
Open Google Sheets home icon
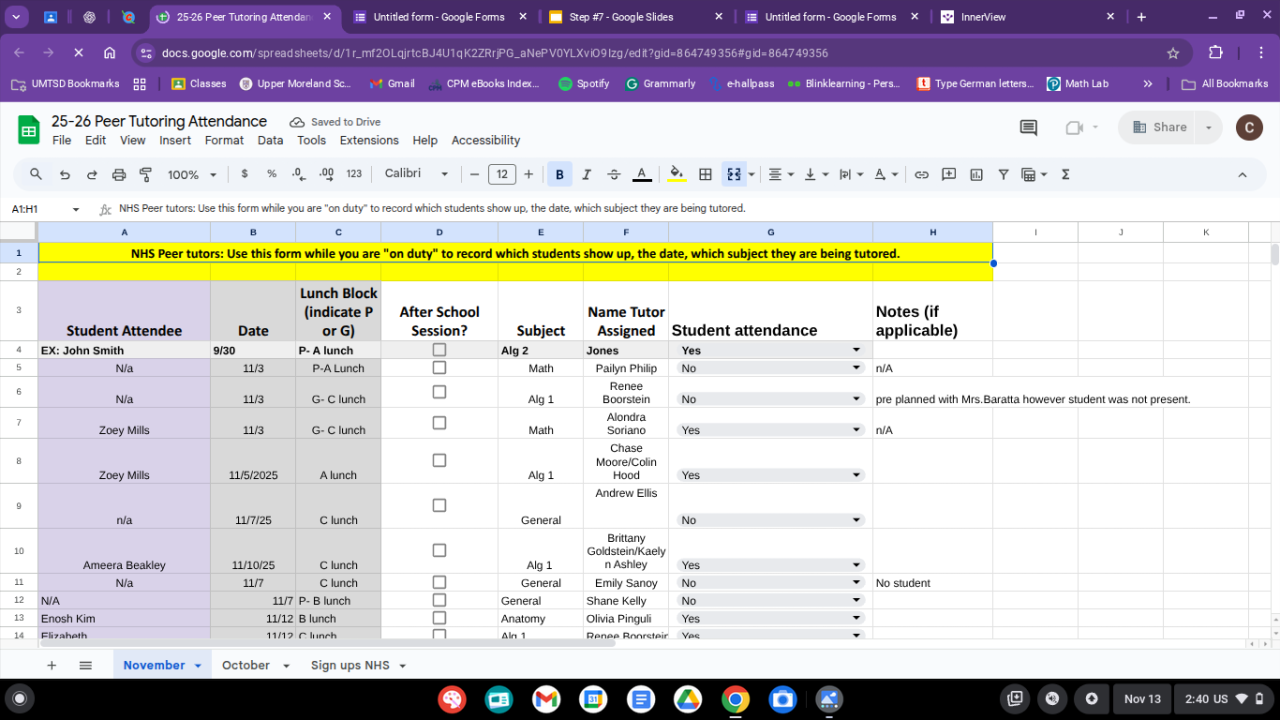pos(29,130)
